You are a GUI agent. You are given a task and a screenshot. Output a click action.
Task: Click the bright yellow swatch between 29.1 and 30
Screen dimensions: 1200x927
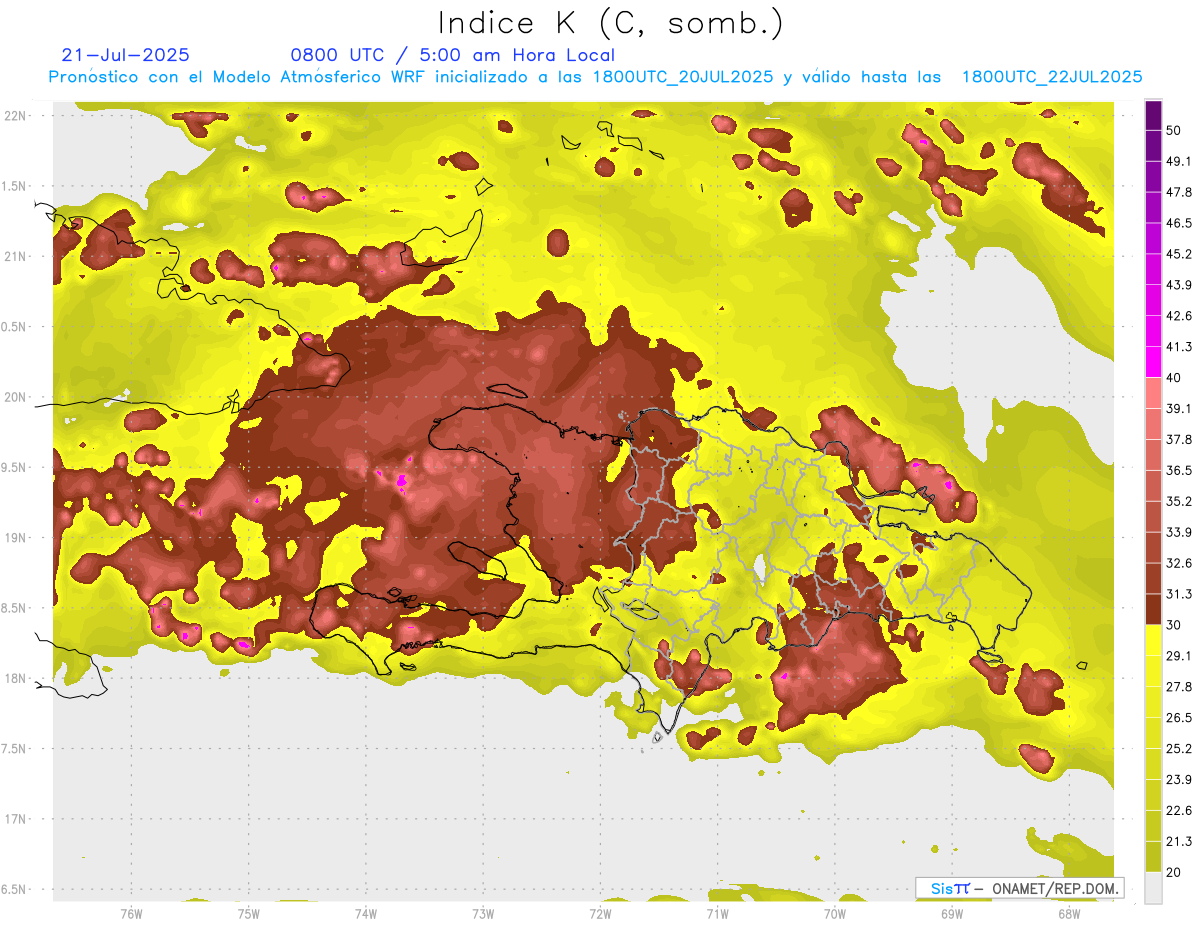pos(1153,639)
